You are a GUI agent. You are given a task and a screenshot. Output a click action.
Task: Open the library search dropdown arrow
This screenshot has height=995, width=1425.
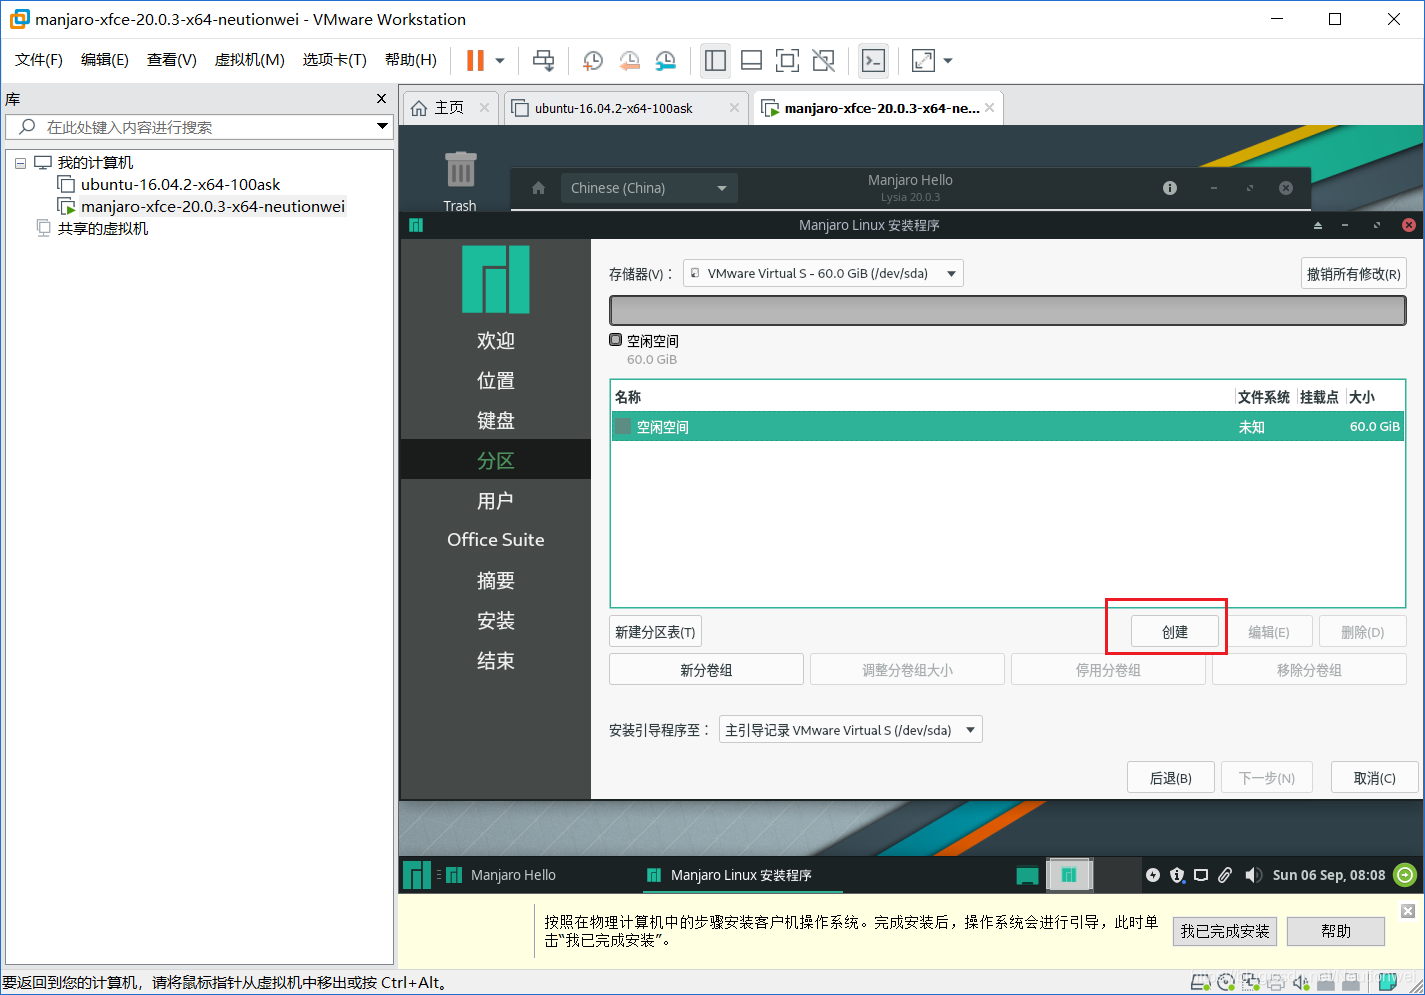382,126
